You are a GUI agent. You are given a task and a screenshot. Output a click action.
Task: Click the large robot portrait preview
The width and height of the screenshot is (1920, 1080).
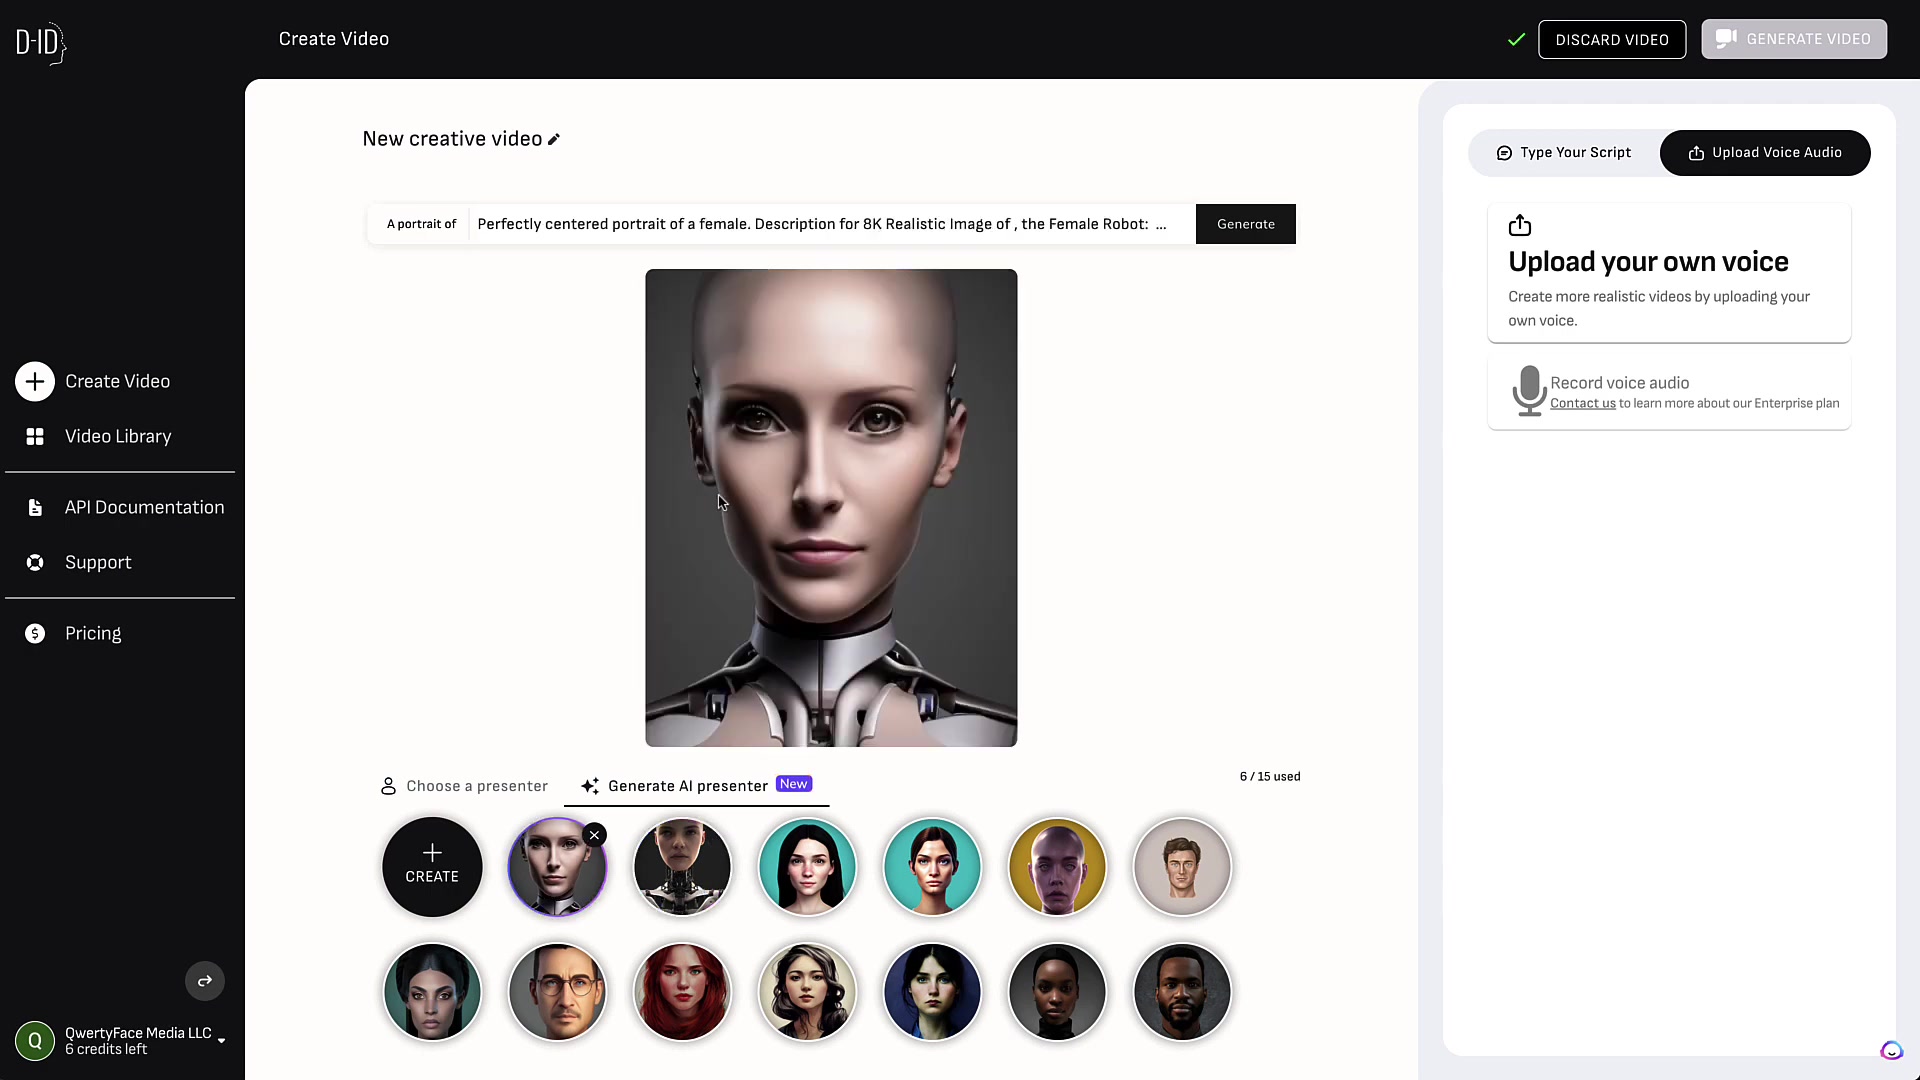point(831,508)
